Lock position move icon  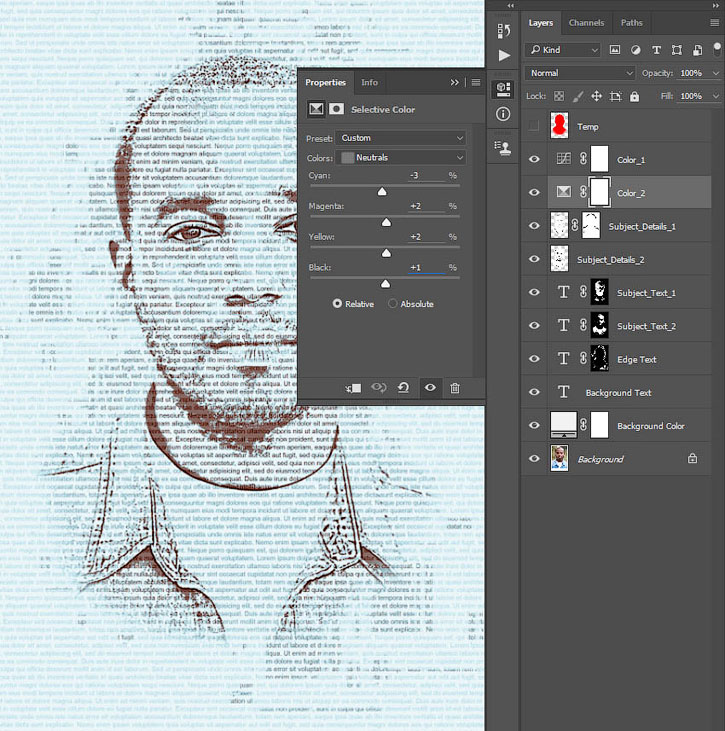[x=596, y=97]
